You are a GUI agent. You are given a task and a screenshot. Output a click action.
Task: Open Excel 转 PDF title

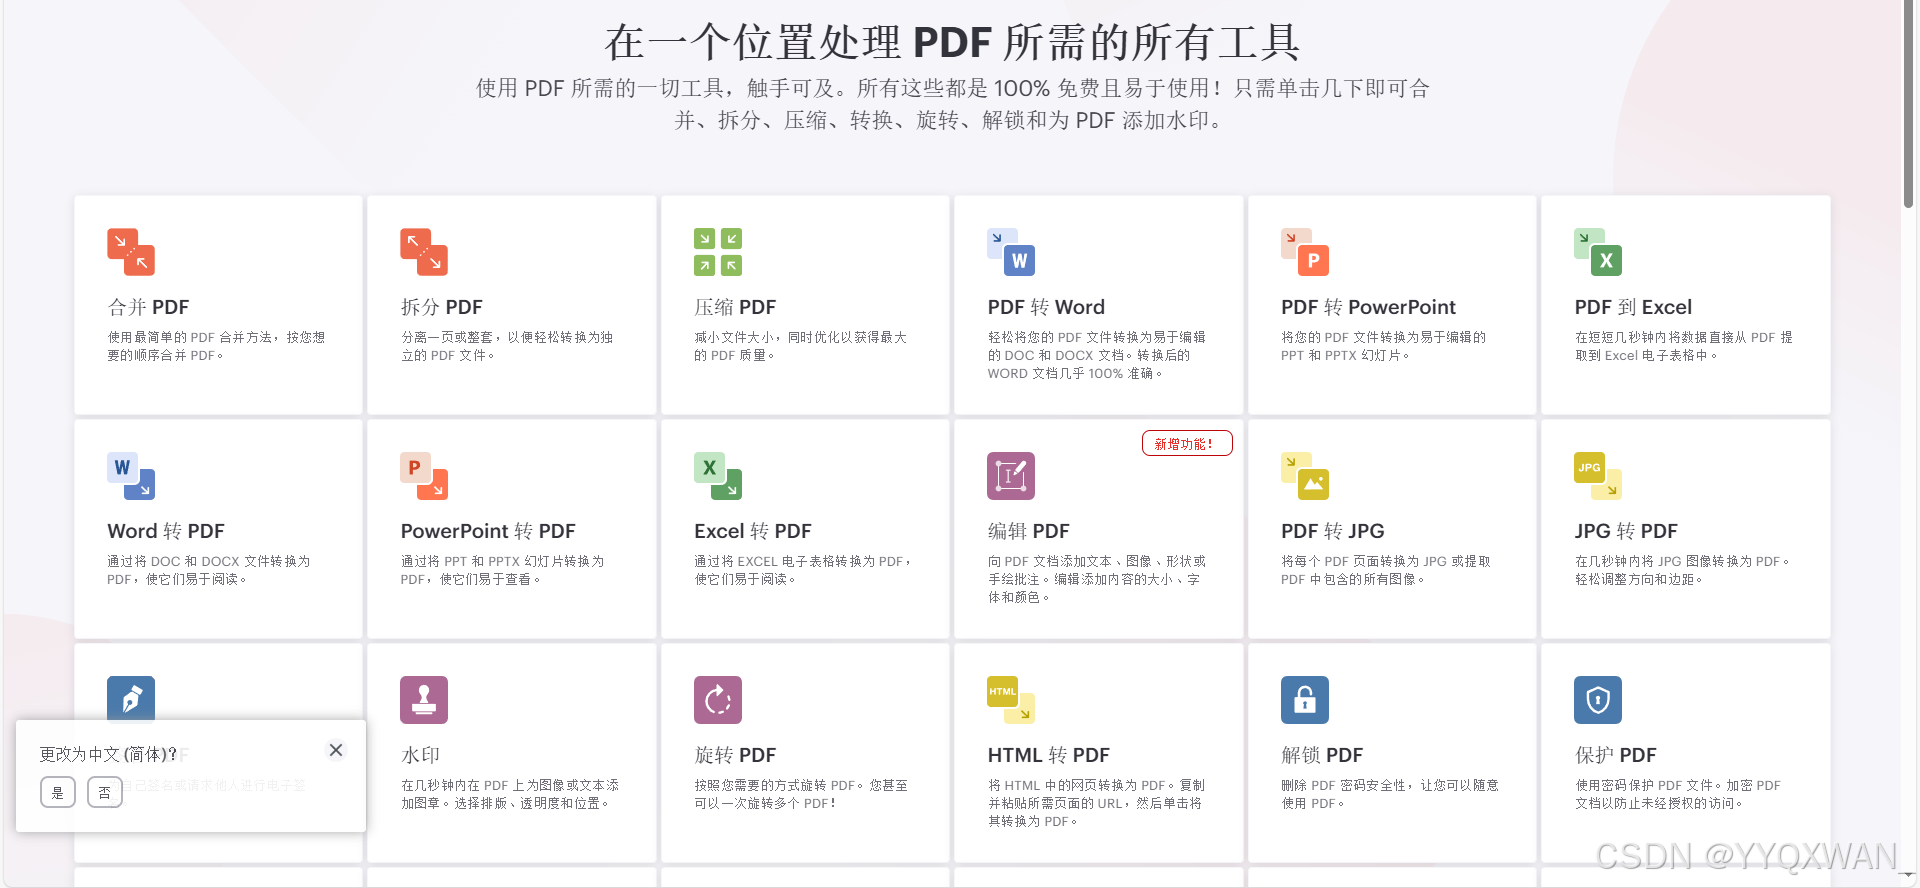click(753, 531)
